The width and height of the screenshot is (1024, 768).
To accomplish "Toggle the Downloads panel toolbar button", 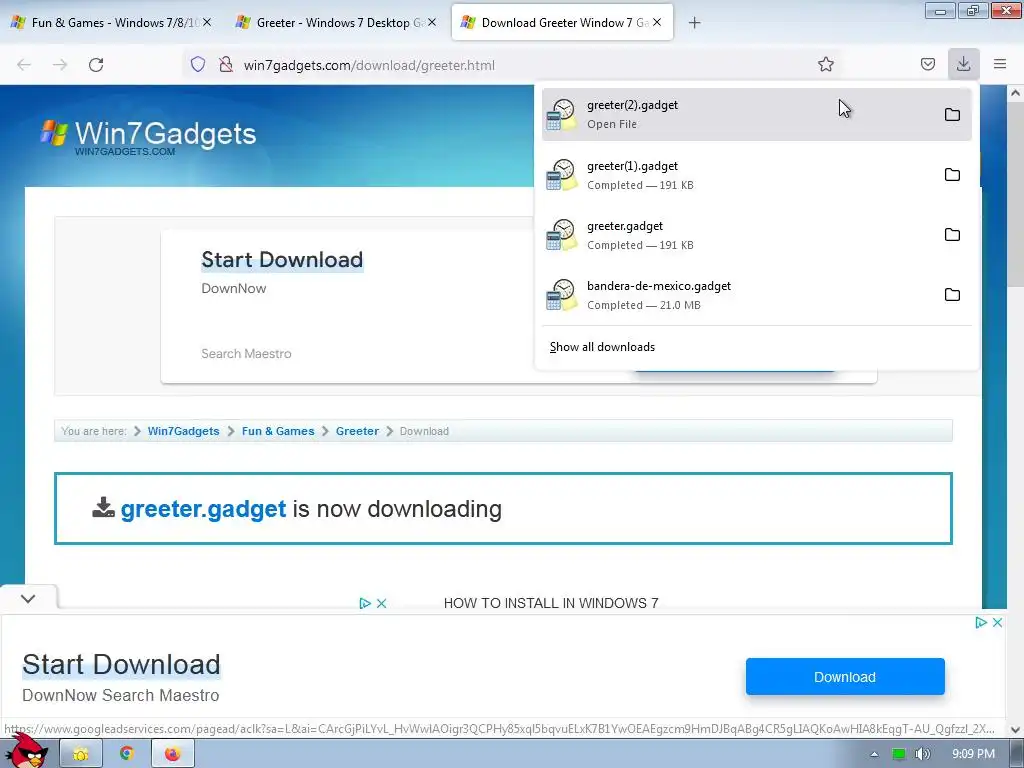I will 963,64.
